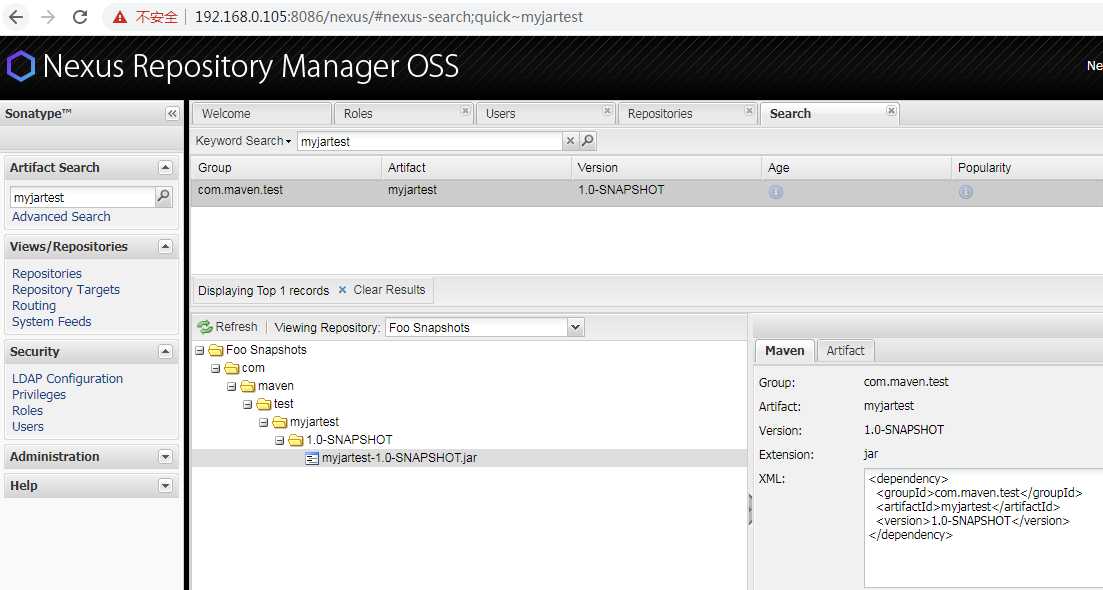Collapse the Security panel
The height and width of the screenshot is (590, 1103).
click(165, 351)
